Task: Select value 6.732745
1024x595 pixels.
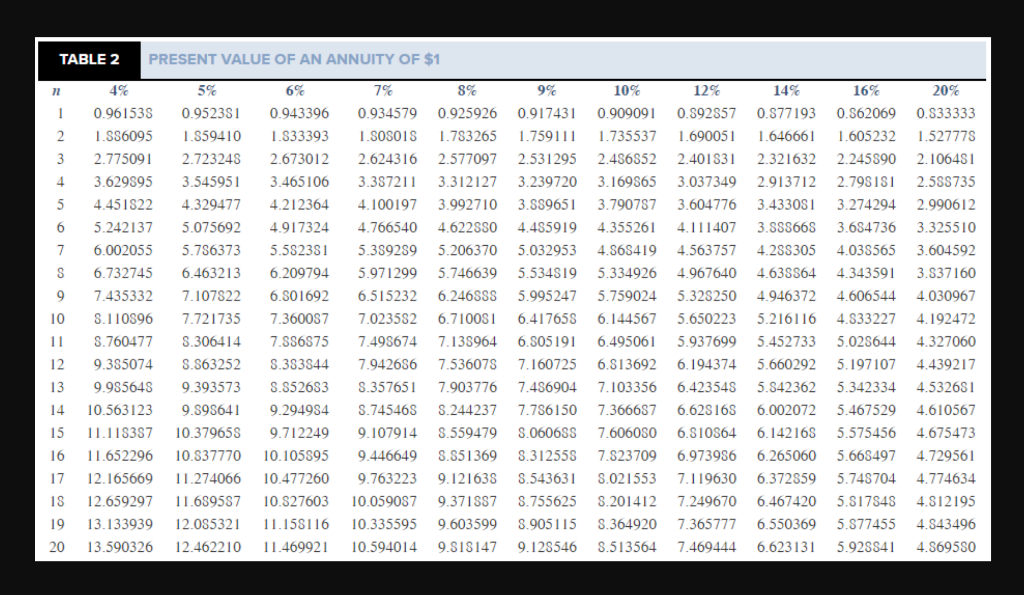Action: coord(123,273)
